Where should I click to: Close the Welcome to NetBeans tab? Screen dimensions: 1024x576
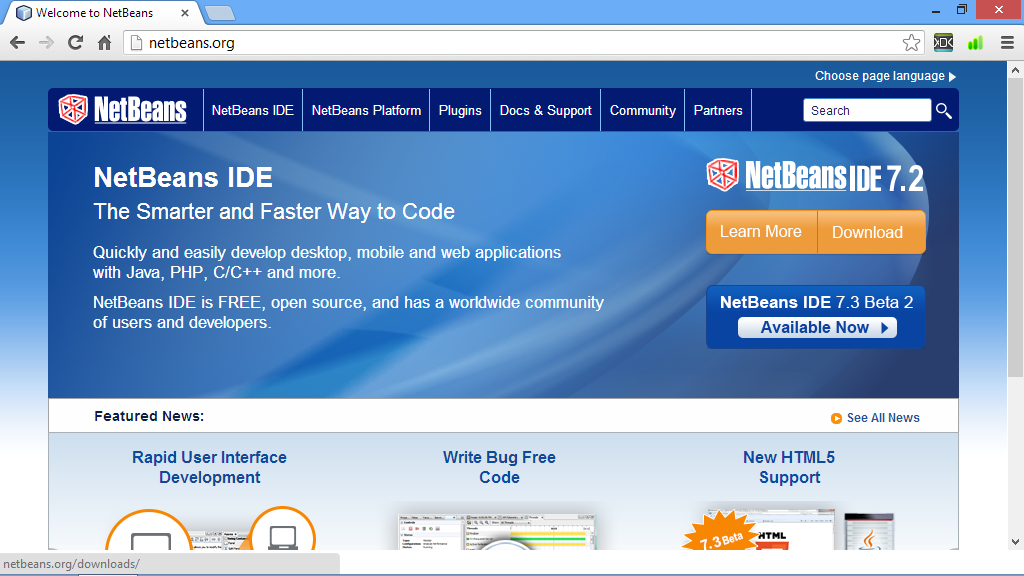(x=185, y=12)
